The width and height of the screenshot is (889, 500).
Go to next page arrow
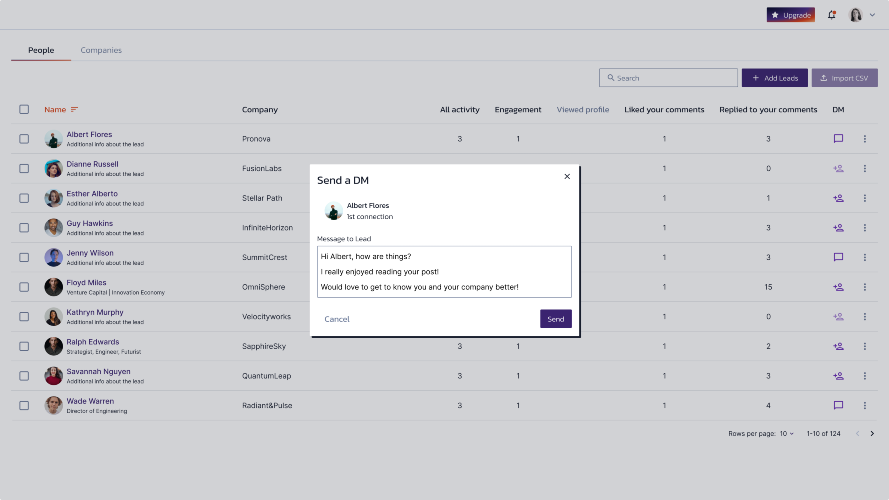coord(872,434)
